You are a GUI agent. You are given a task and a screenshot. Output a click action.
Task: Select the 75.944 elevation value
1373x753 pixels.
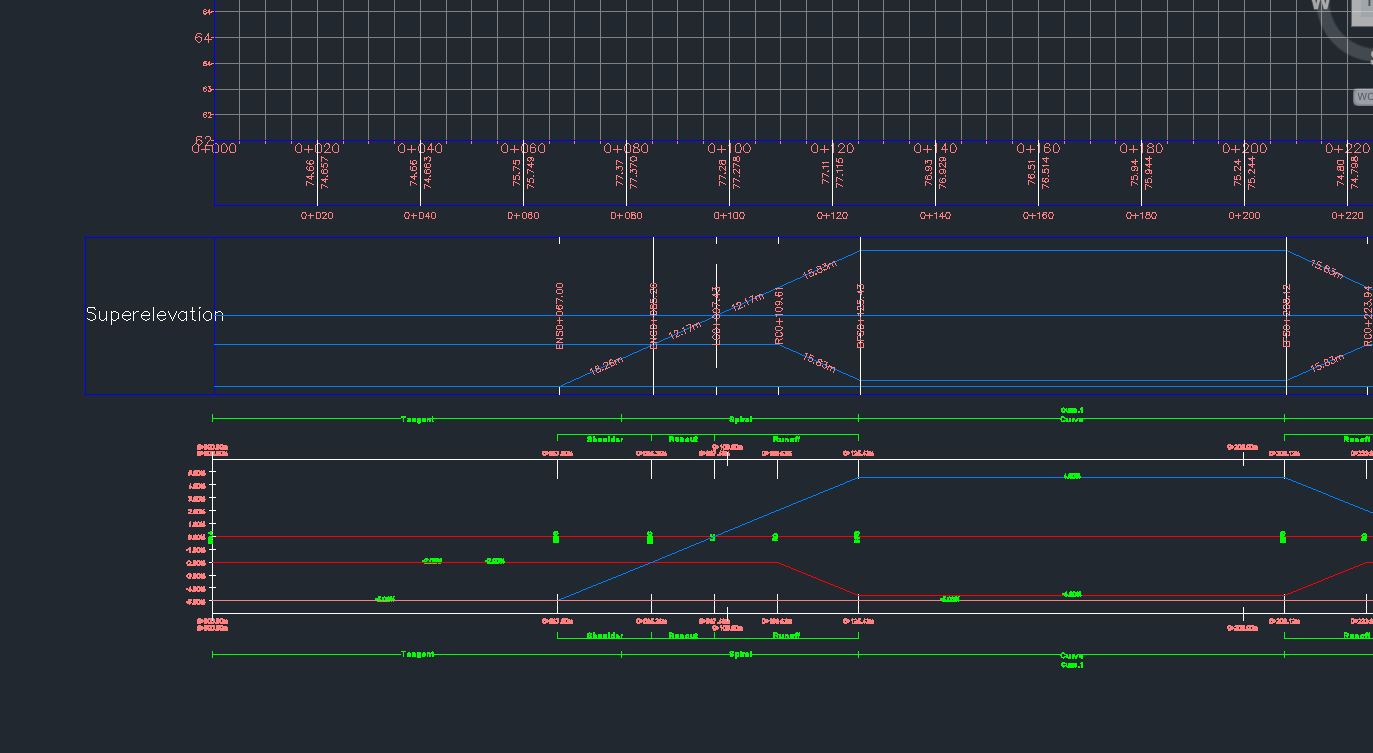tap(1149, 172)
